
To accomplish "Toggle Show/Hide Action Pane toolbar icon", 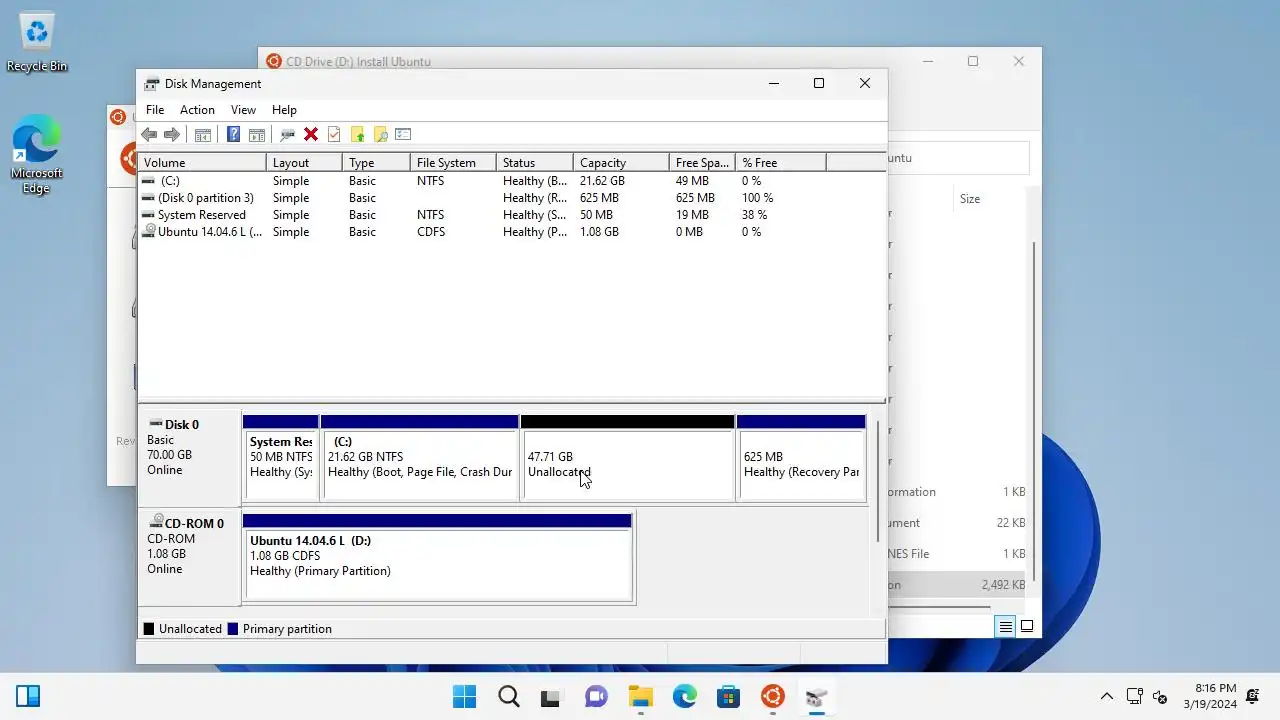I will click(x=257, y=134).
